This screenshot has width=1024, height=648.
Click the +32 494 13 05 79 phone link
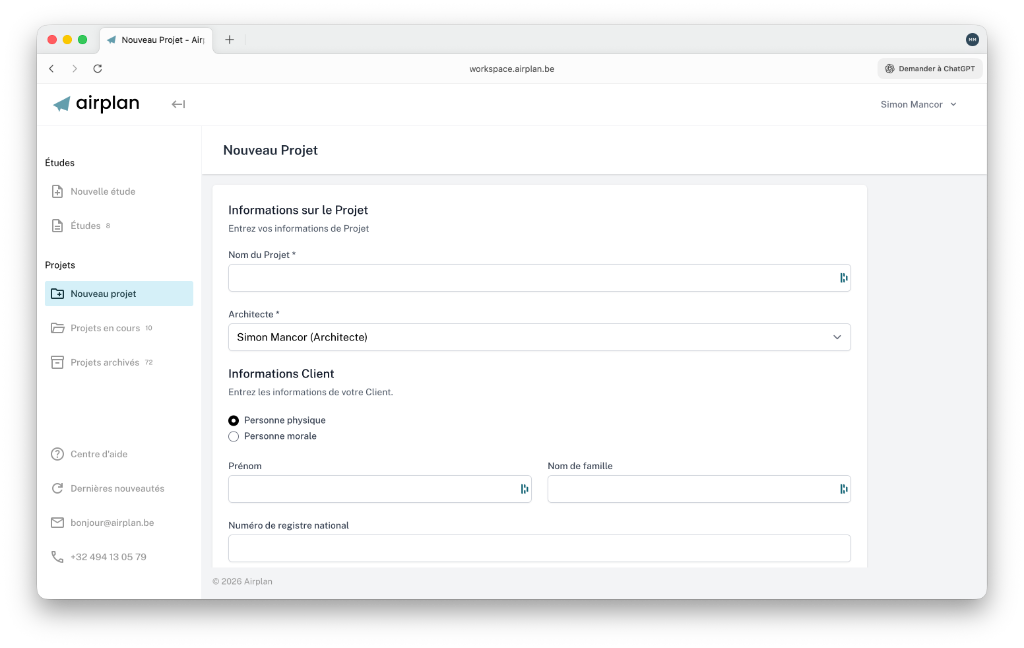click(108, 557)
